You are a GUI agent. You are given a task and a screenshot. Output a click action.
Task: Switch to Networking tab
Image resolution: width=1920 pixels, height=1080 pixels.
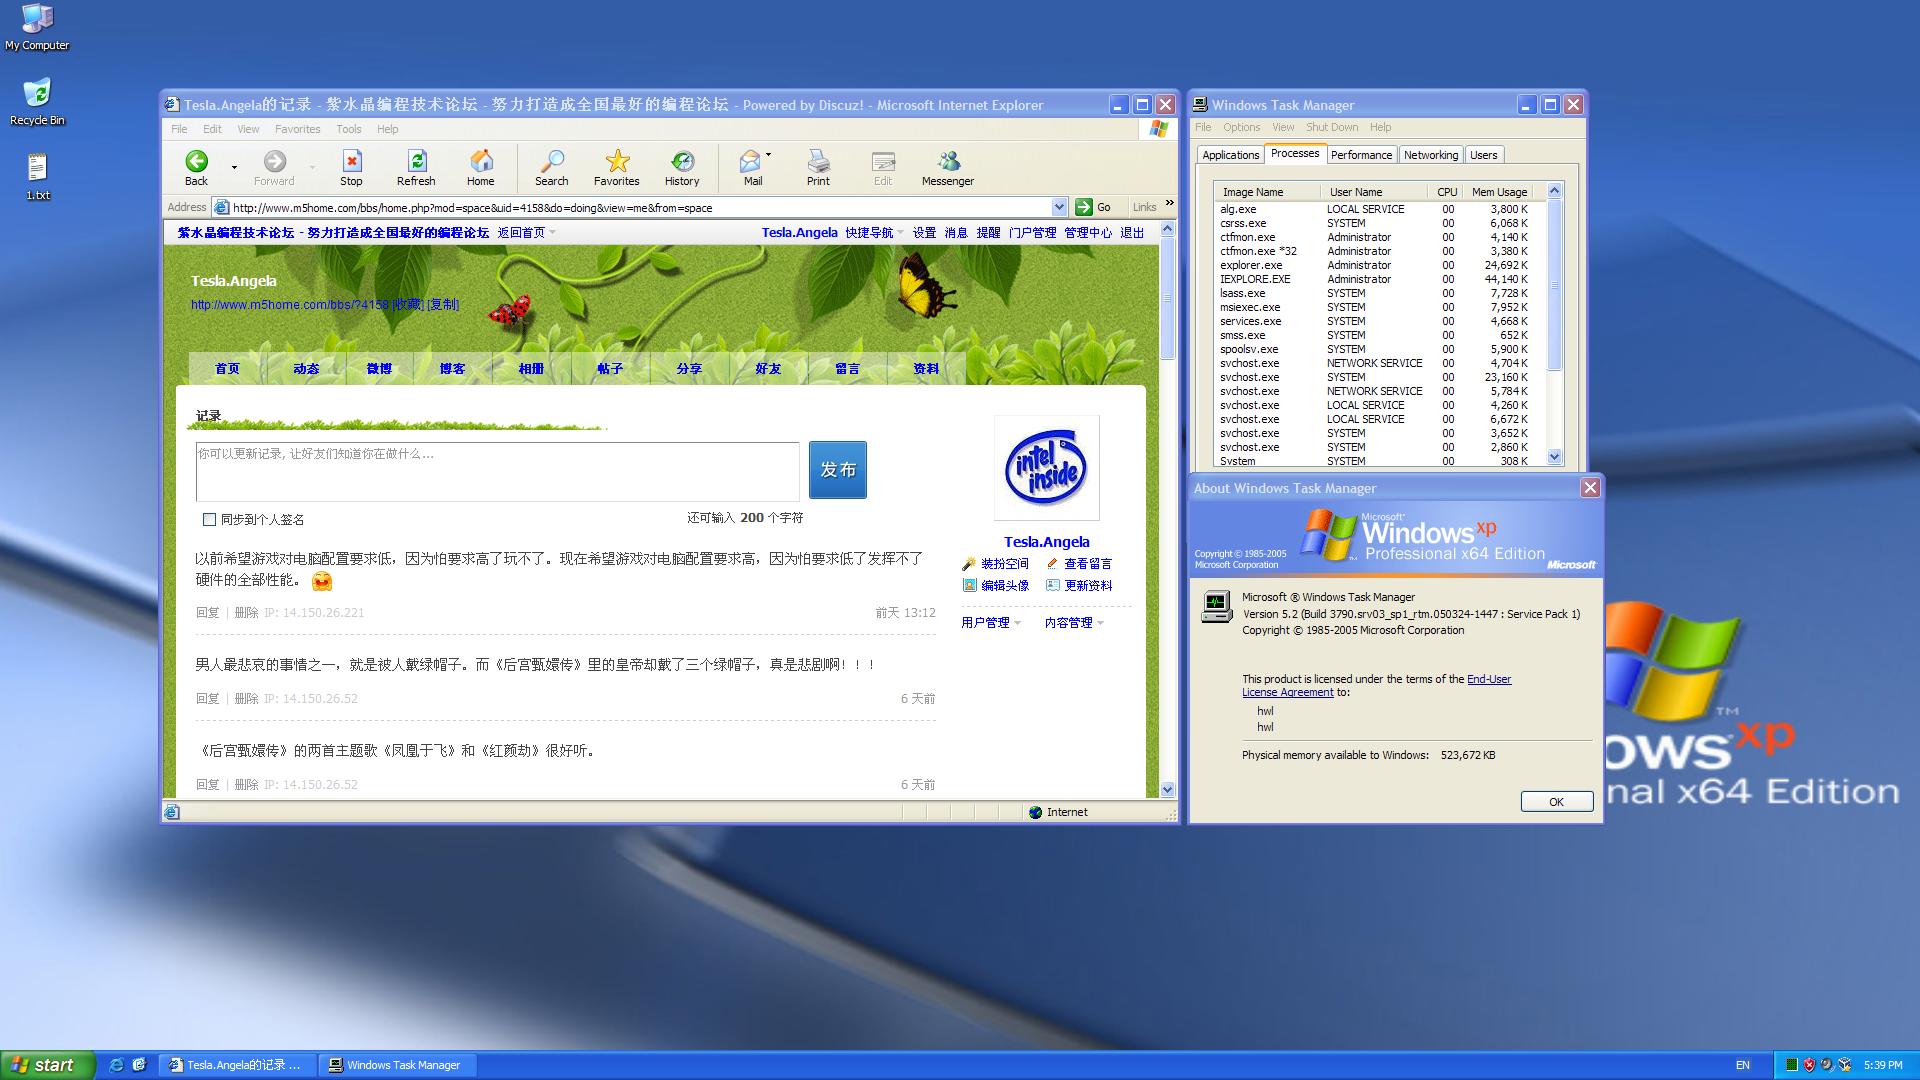(x=1430, y=155)
